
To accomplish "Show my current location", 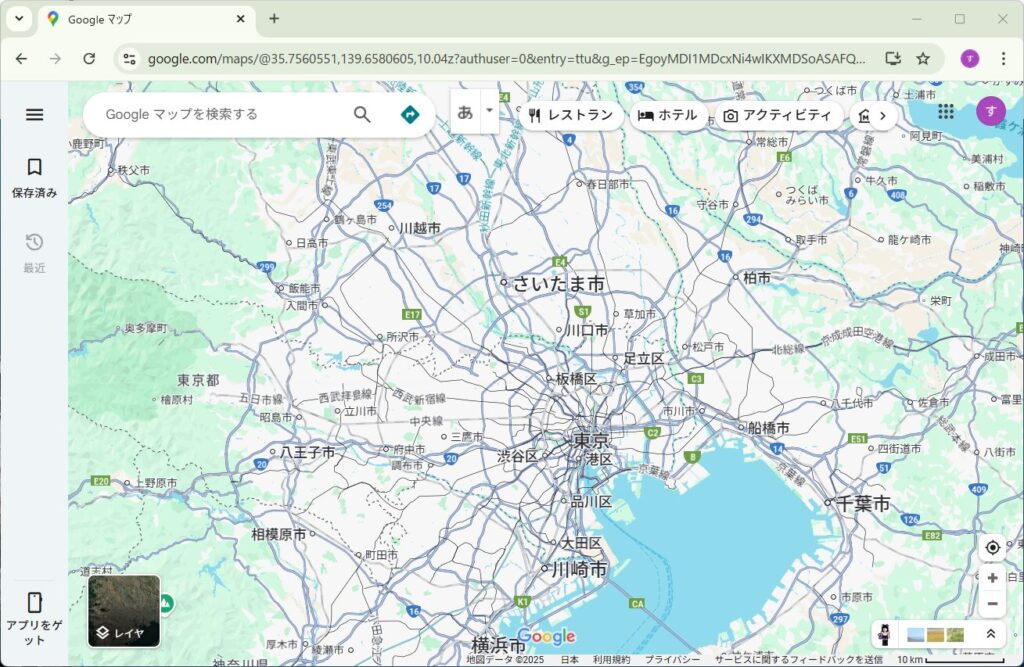I will click(993, 547).
